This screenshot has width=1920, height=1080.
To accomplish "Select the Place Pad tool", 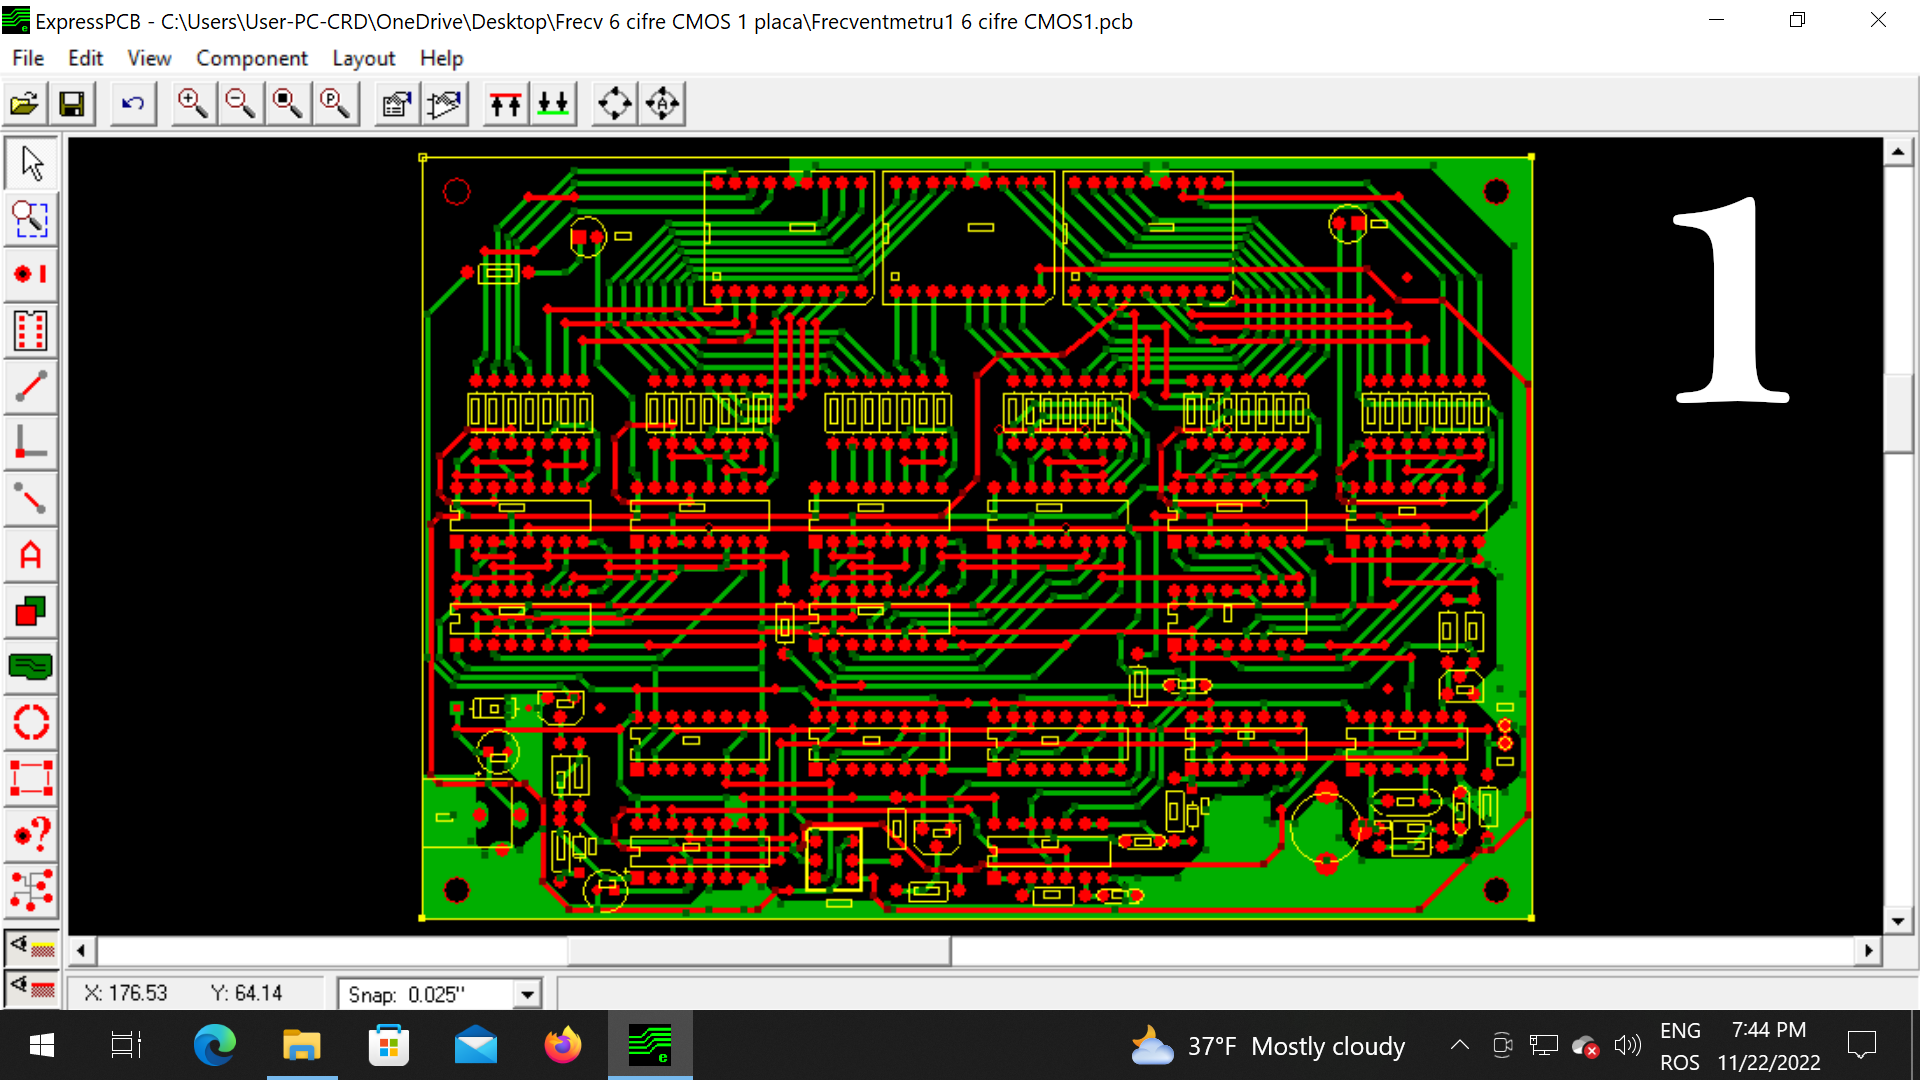I will point(30,274).
